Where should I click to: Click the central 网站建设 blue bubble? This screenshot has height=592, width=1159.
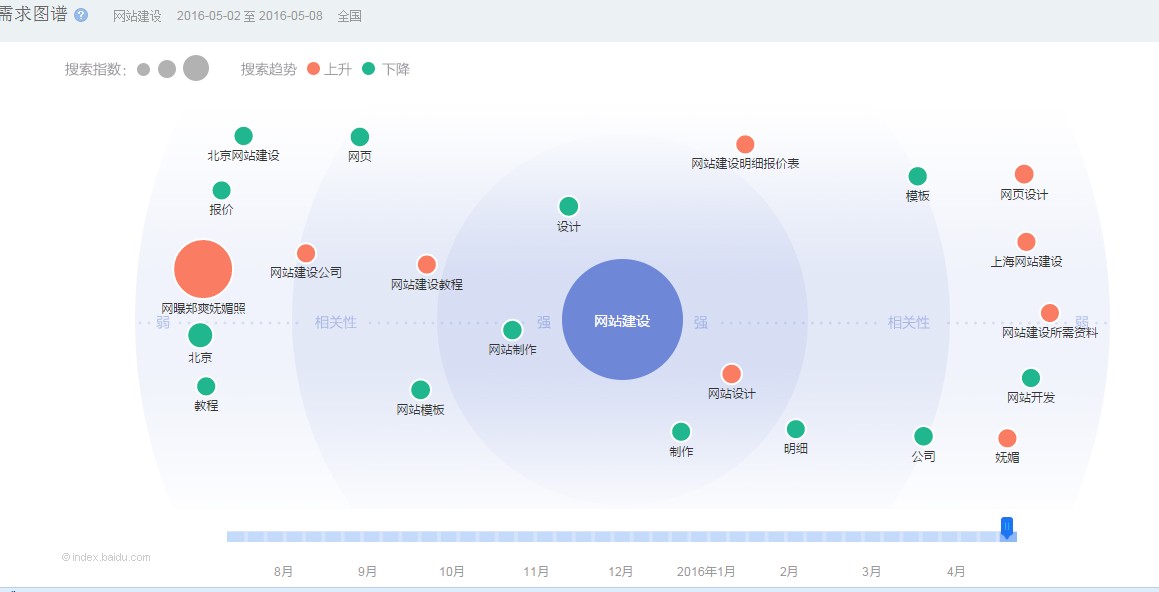pos(622,320)
